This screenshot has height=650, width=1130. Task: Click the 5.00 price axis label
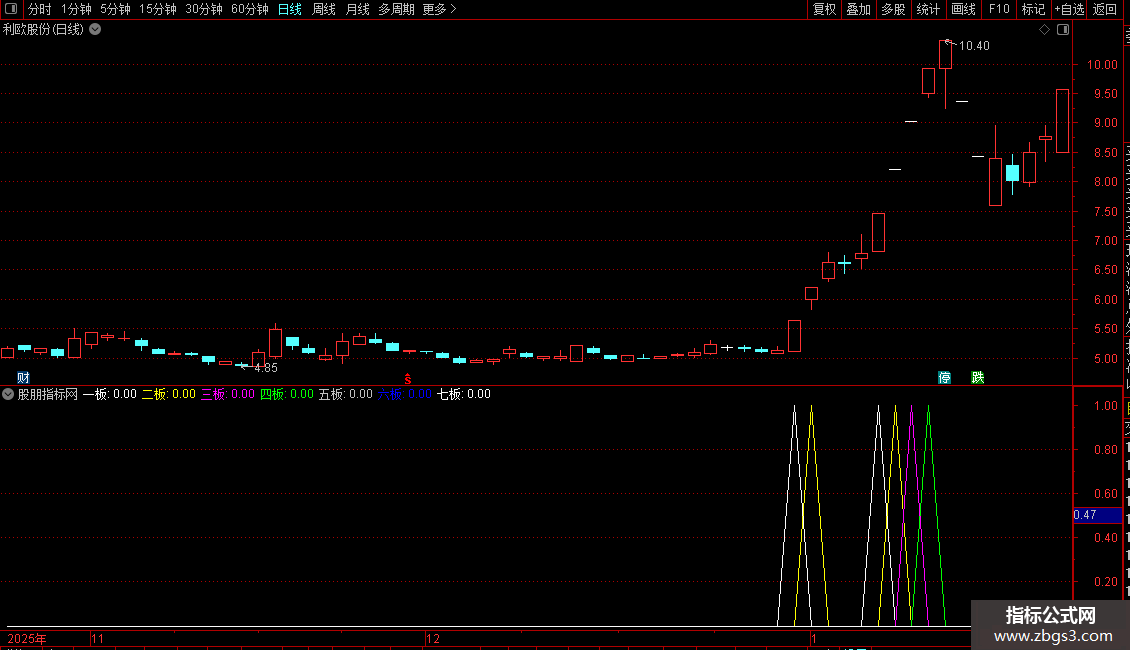tap(1105, 359)
